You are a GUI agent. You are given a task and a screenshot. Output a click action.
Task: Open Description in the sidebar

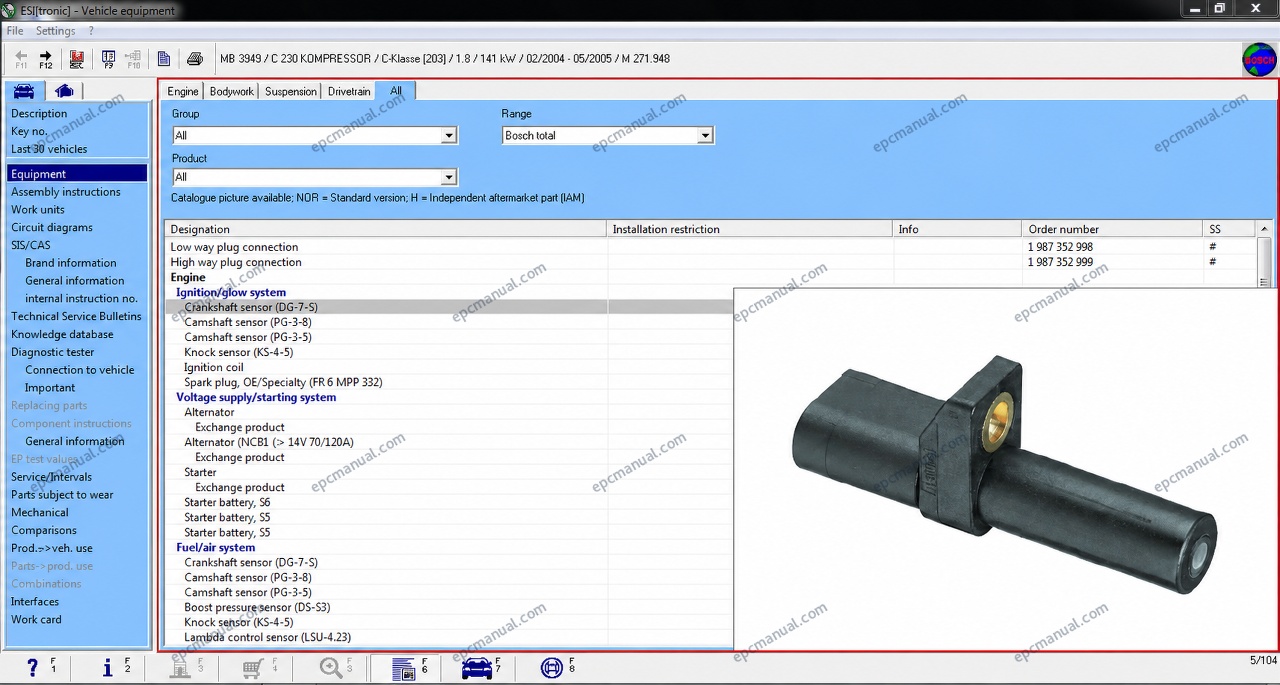coord(39,113)
